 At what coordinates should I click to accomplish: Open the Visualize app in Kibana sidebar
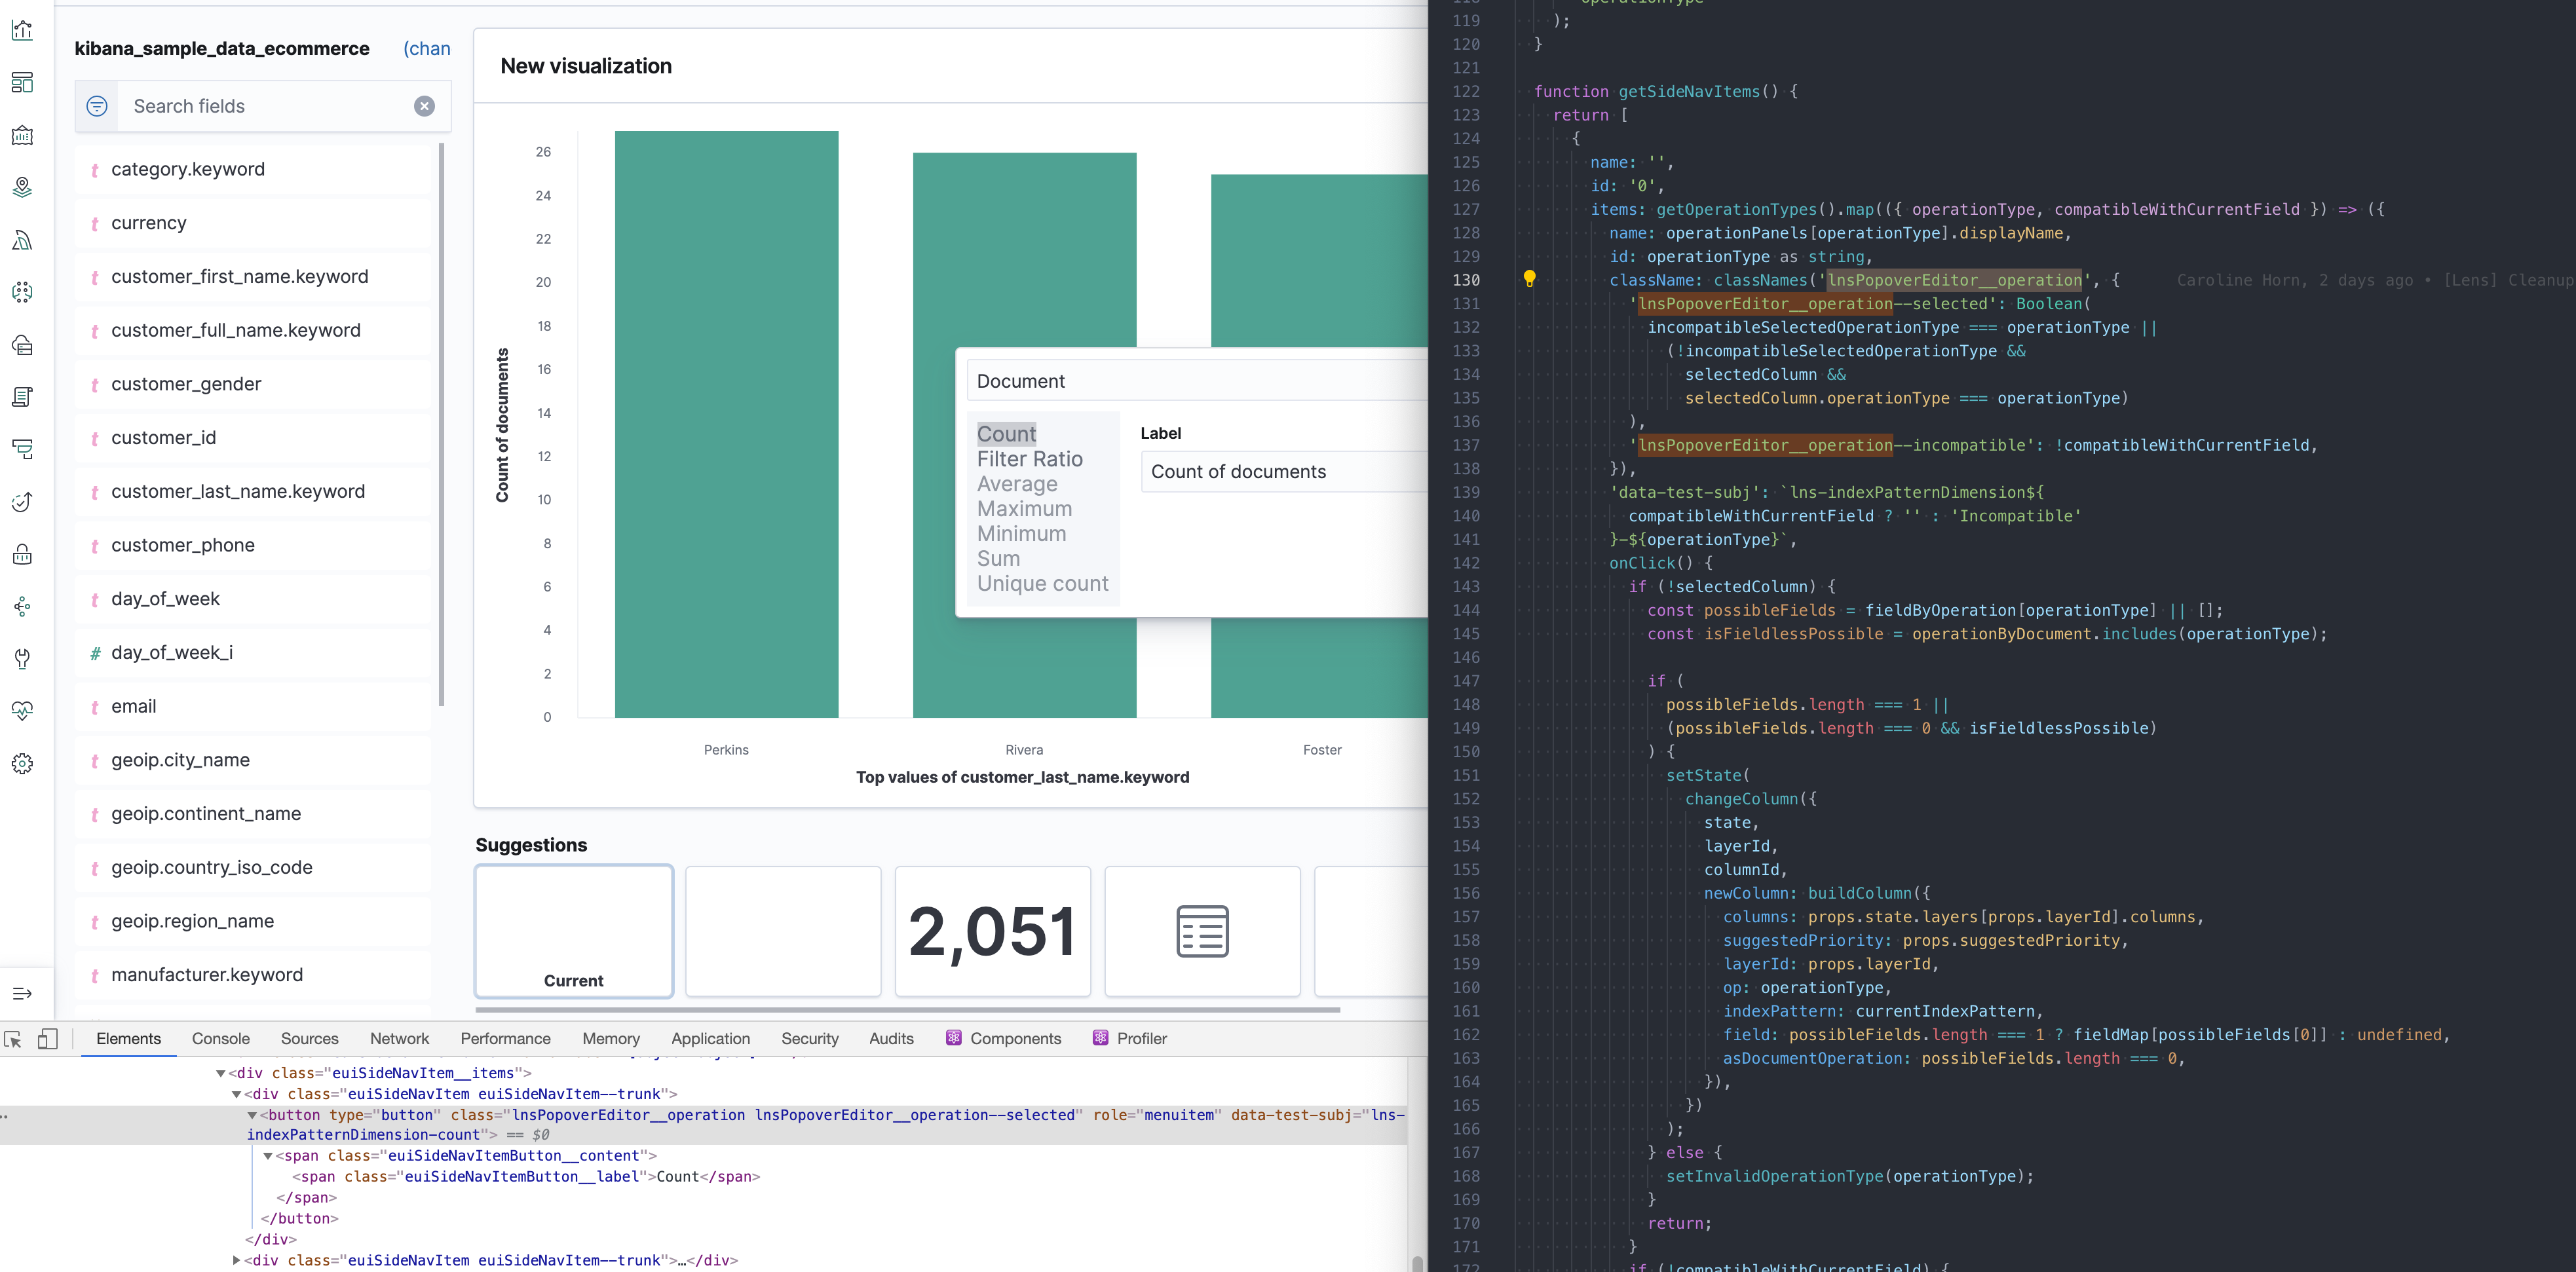[x=22, y=30]
